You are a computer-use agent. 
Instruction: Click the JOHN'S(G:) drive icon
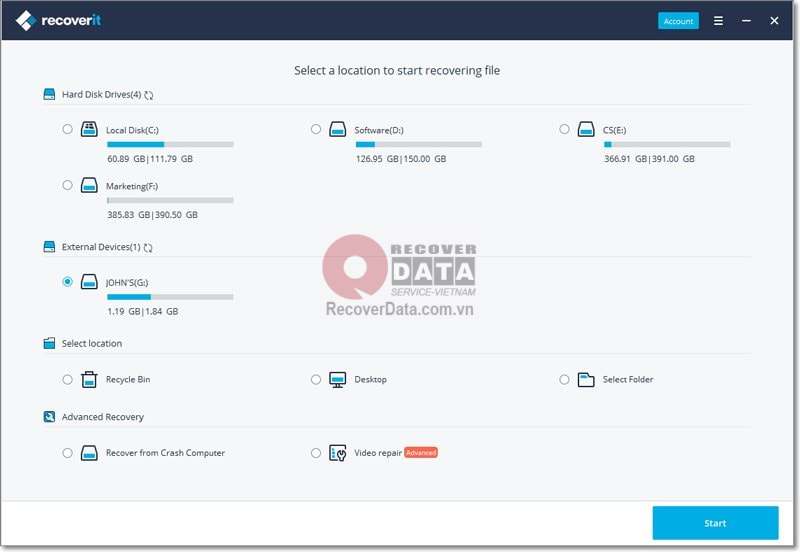tap(89, 282)
